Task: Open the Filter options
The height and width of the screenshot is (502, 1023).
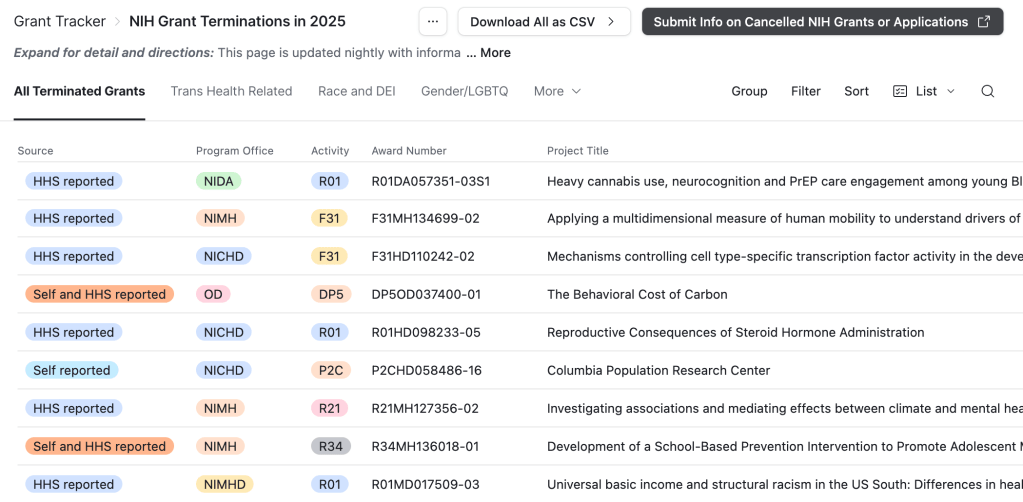Action: pyautogui.click(x=806, y=91)
